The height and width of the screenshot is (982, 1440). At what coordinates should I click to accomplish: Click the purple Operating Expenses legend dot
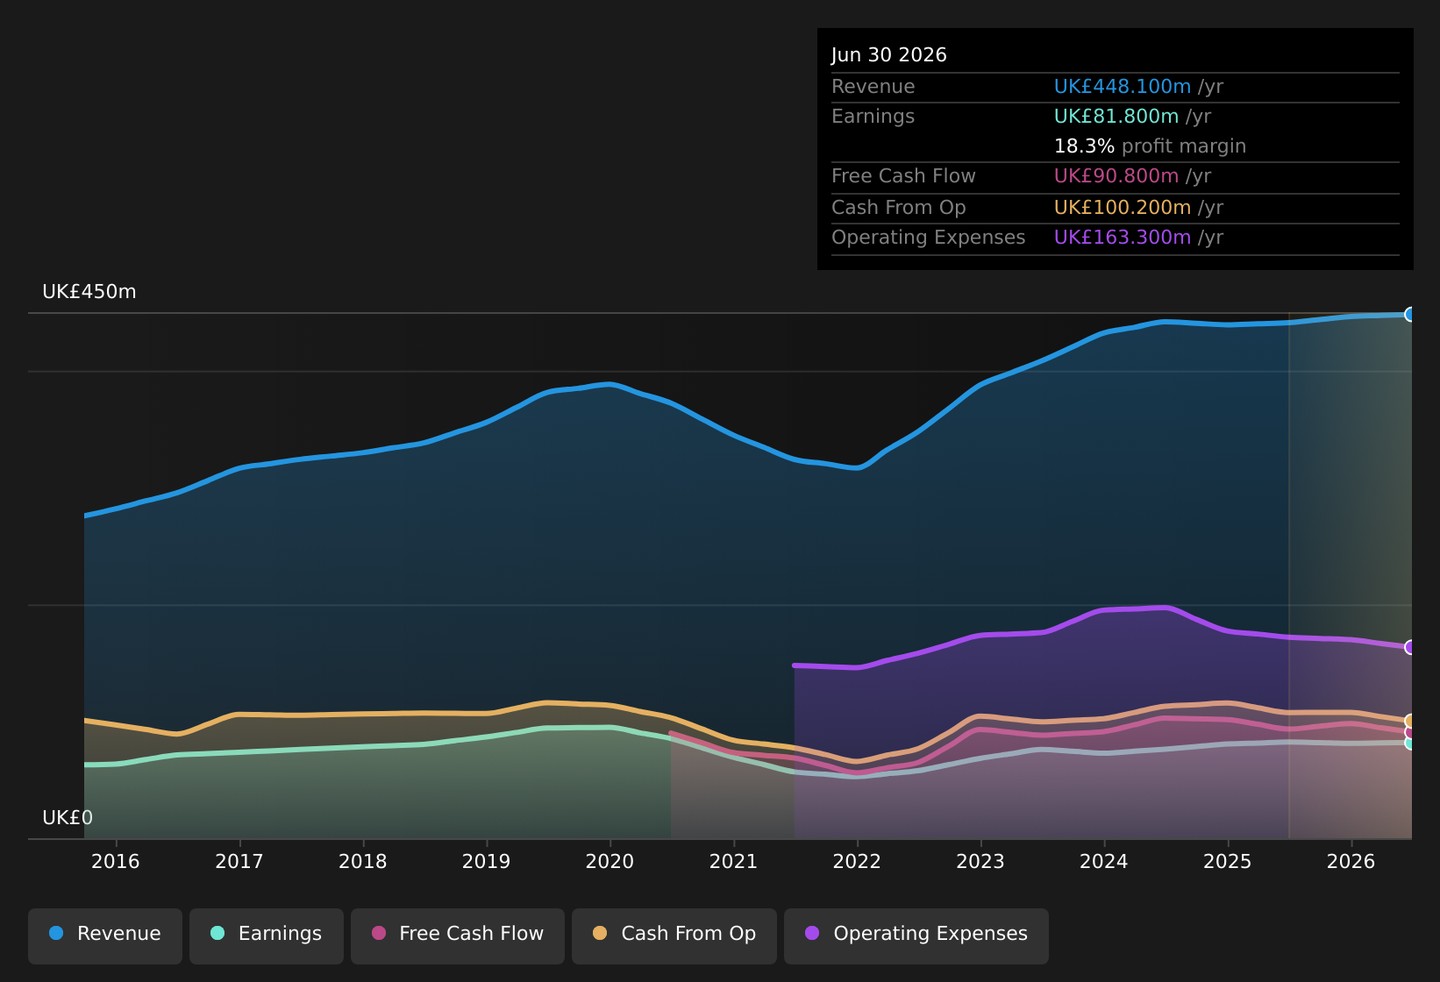[812, 933]
